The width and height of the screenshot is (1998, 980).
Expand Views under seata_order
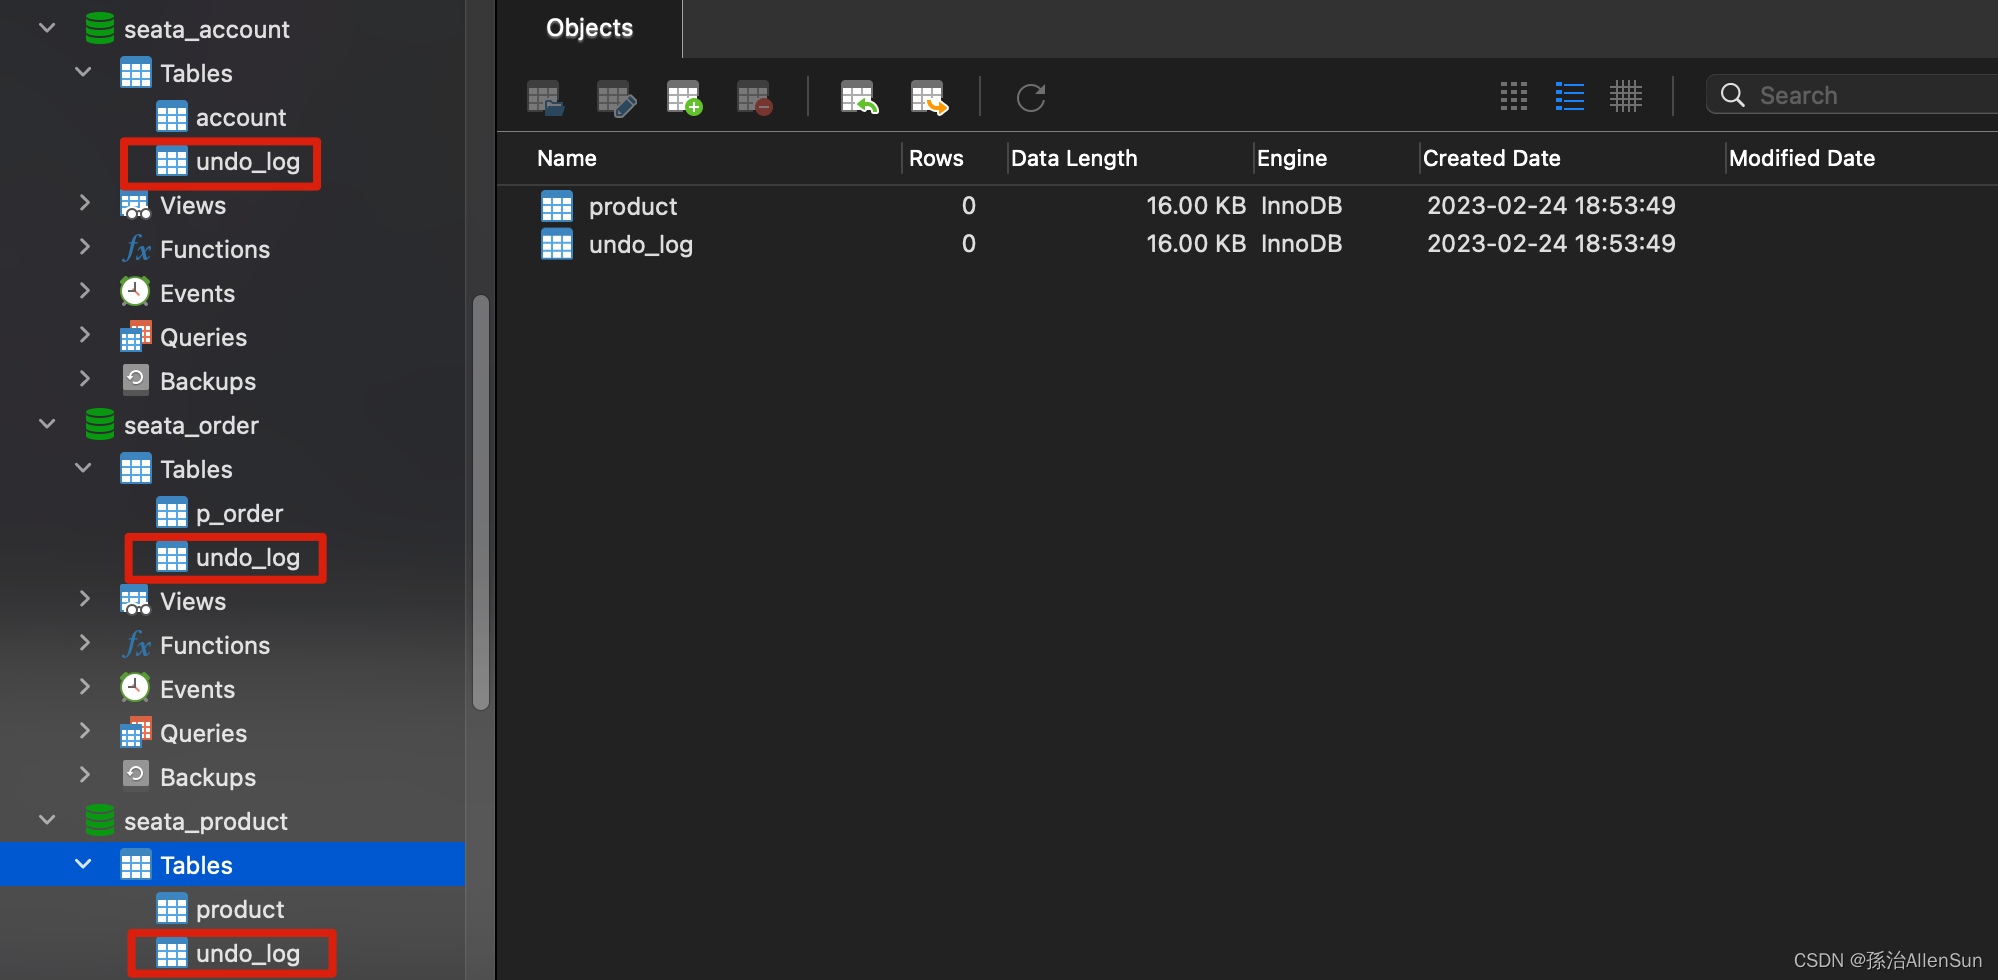point(85,599)
